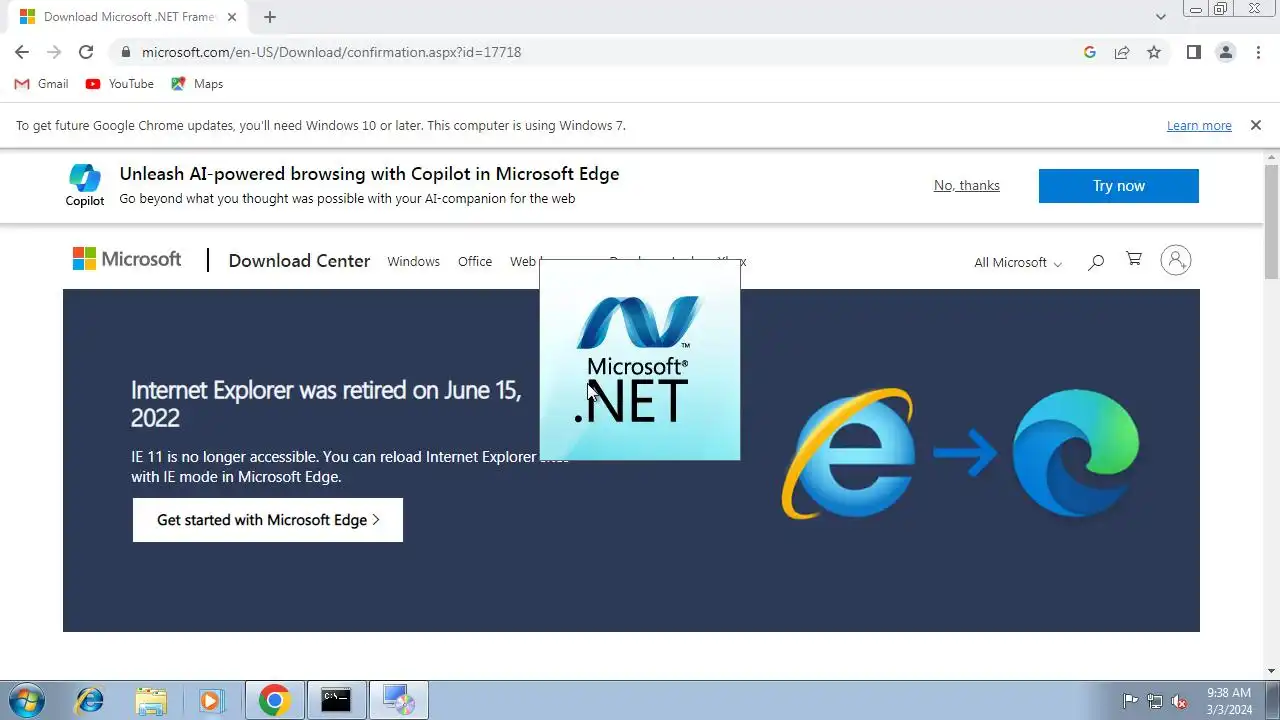Screen dimensions: 1280x720
Task: Open Office menu in Download Center
Action: point(475,262)
